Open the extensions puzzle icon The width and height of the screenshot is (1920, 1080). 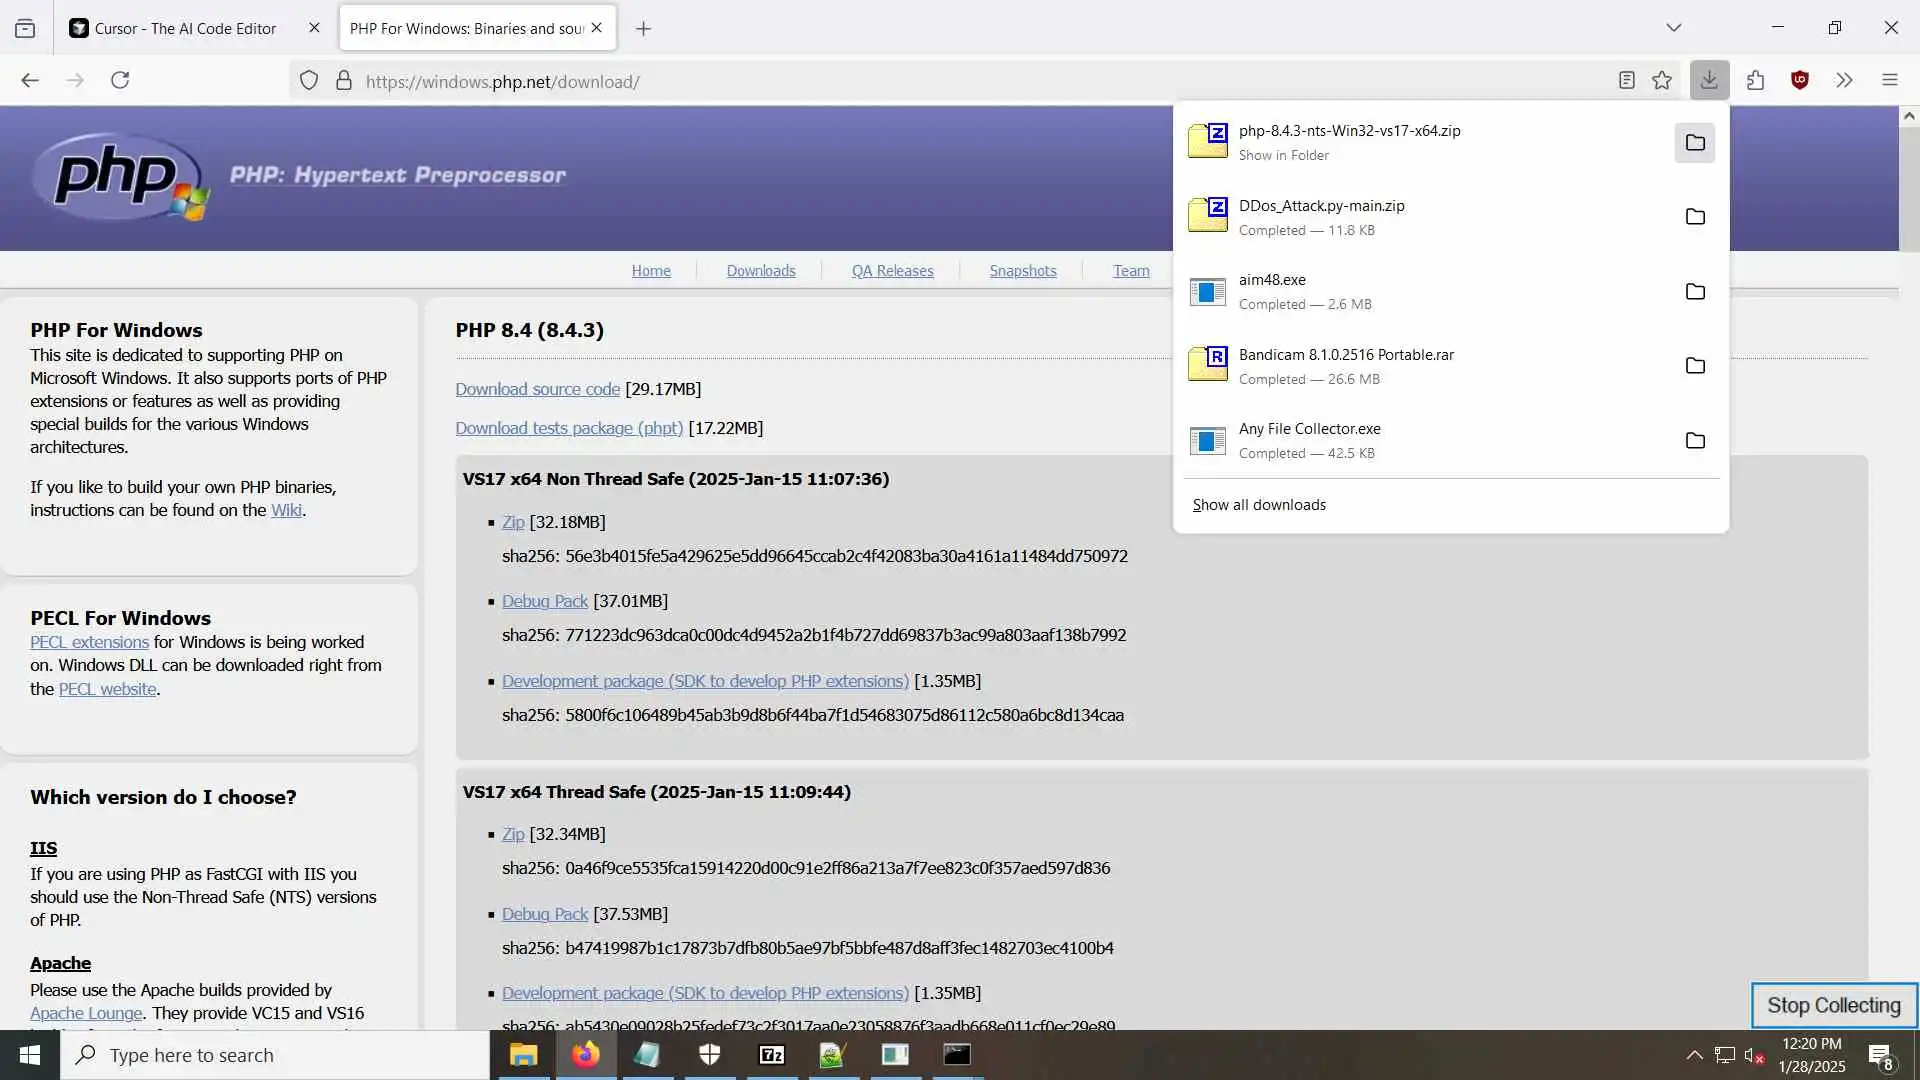tap(1755, 80)
